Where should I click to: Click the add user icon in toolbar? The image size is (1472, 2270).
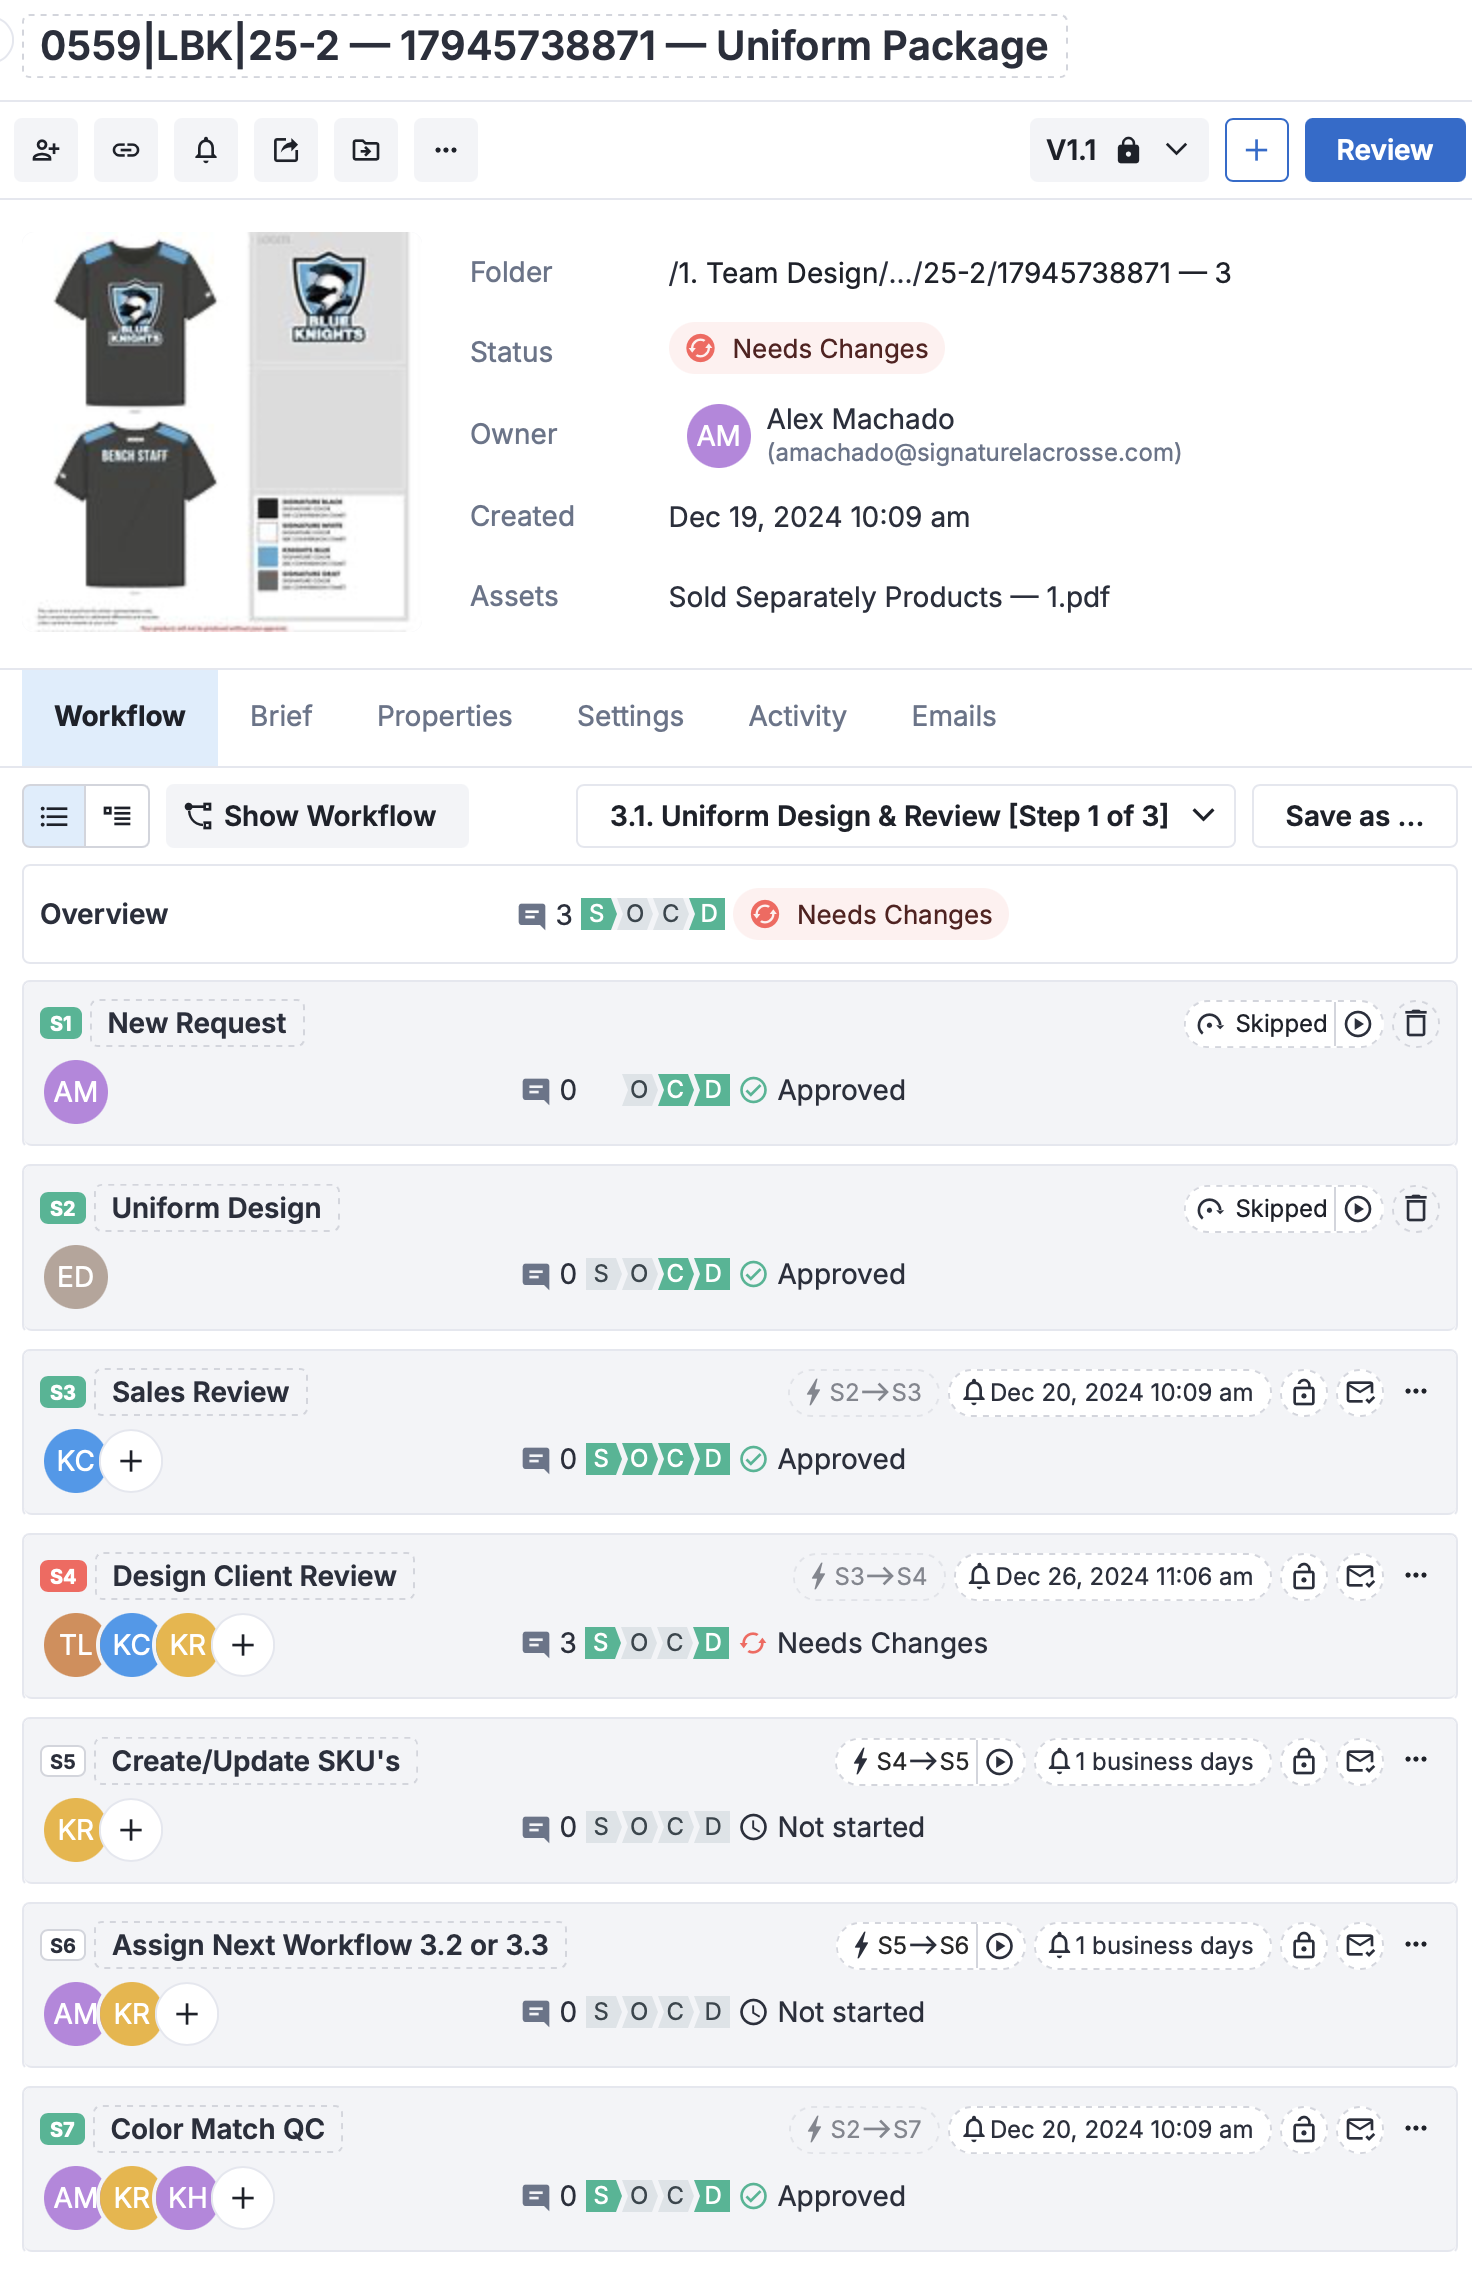46,150
